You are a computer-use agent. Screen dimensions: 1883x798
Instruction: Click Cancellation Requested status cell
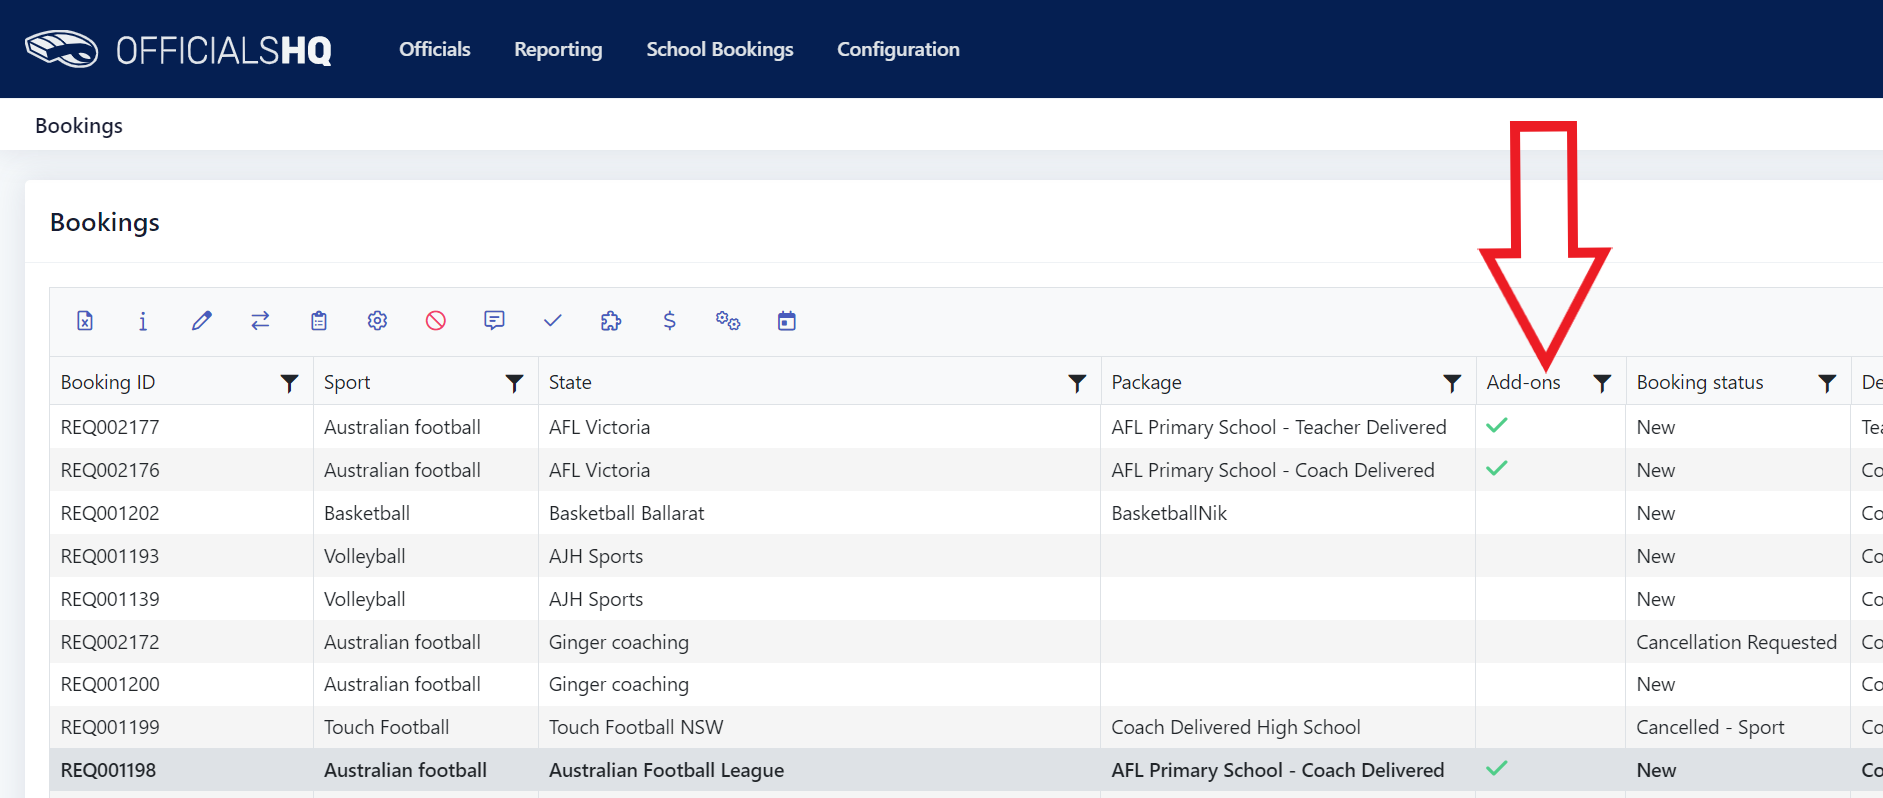coord(1737,642)
